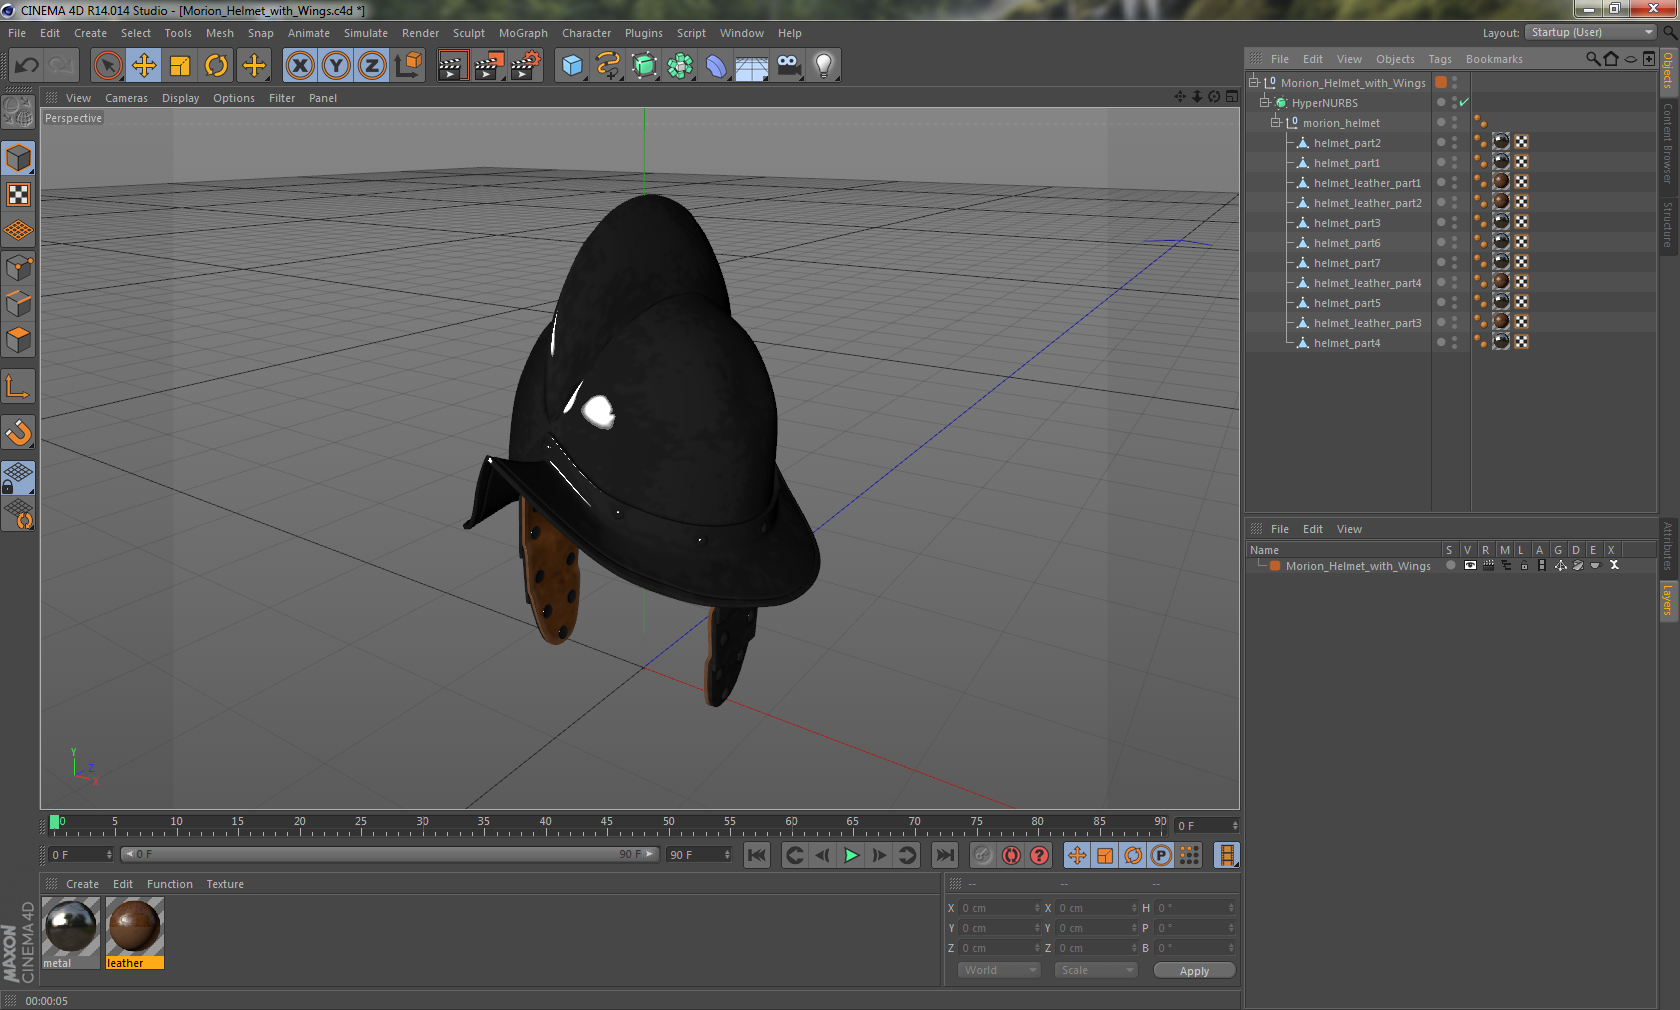Image resolution: width=1680 pixels, height=1010 pixels.
Task: Open viewport Cameras menu
Action: 126,98
